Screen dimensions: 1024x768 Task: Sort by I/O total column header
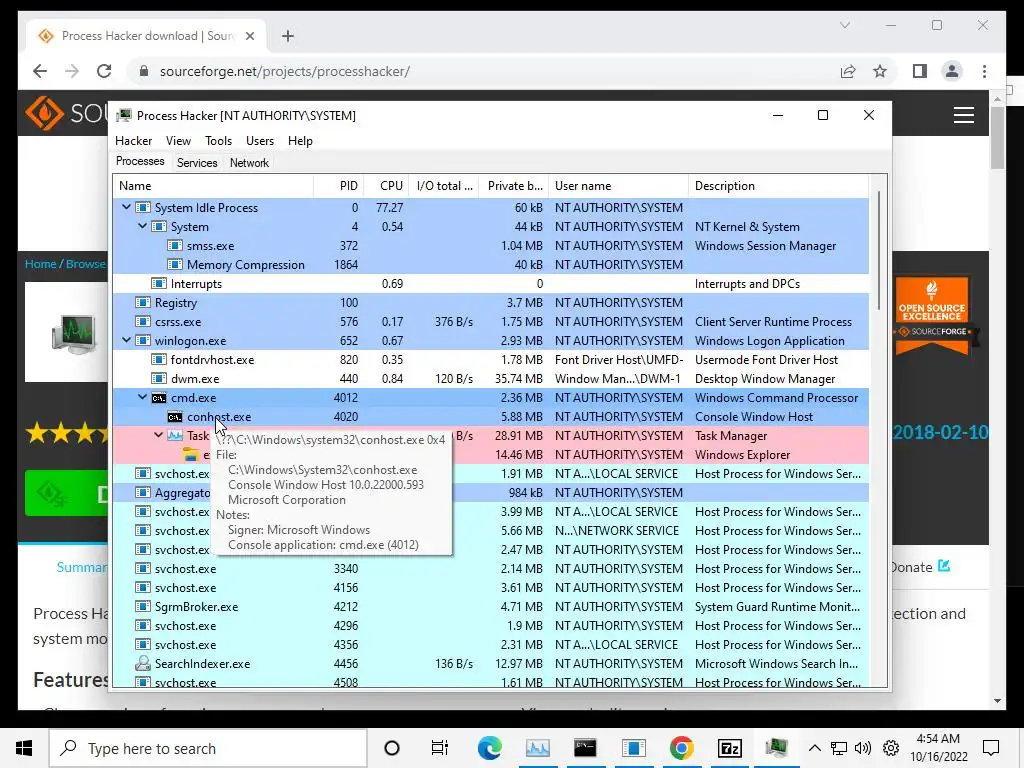click(444, 185)
